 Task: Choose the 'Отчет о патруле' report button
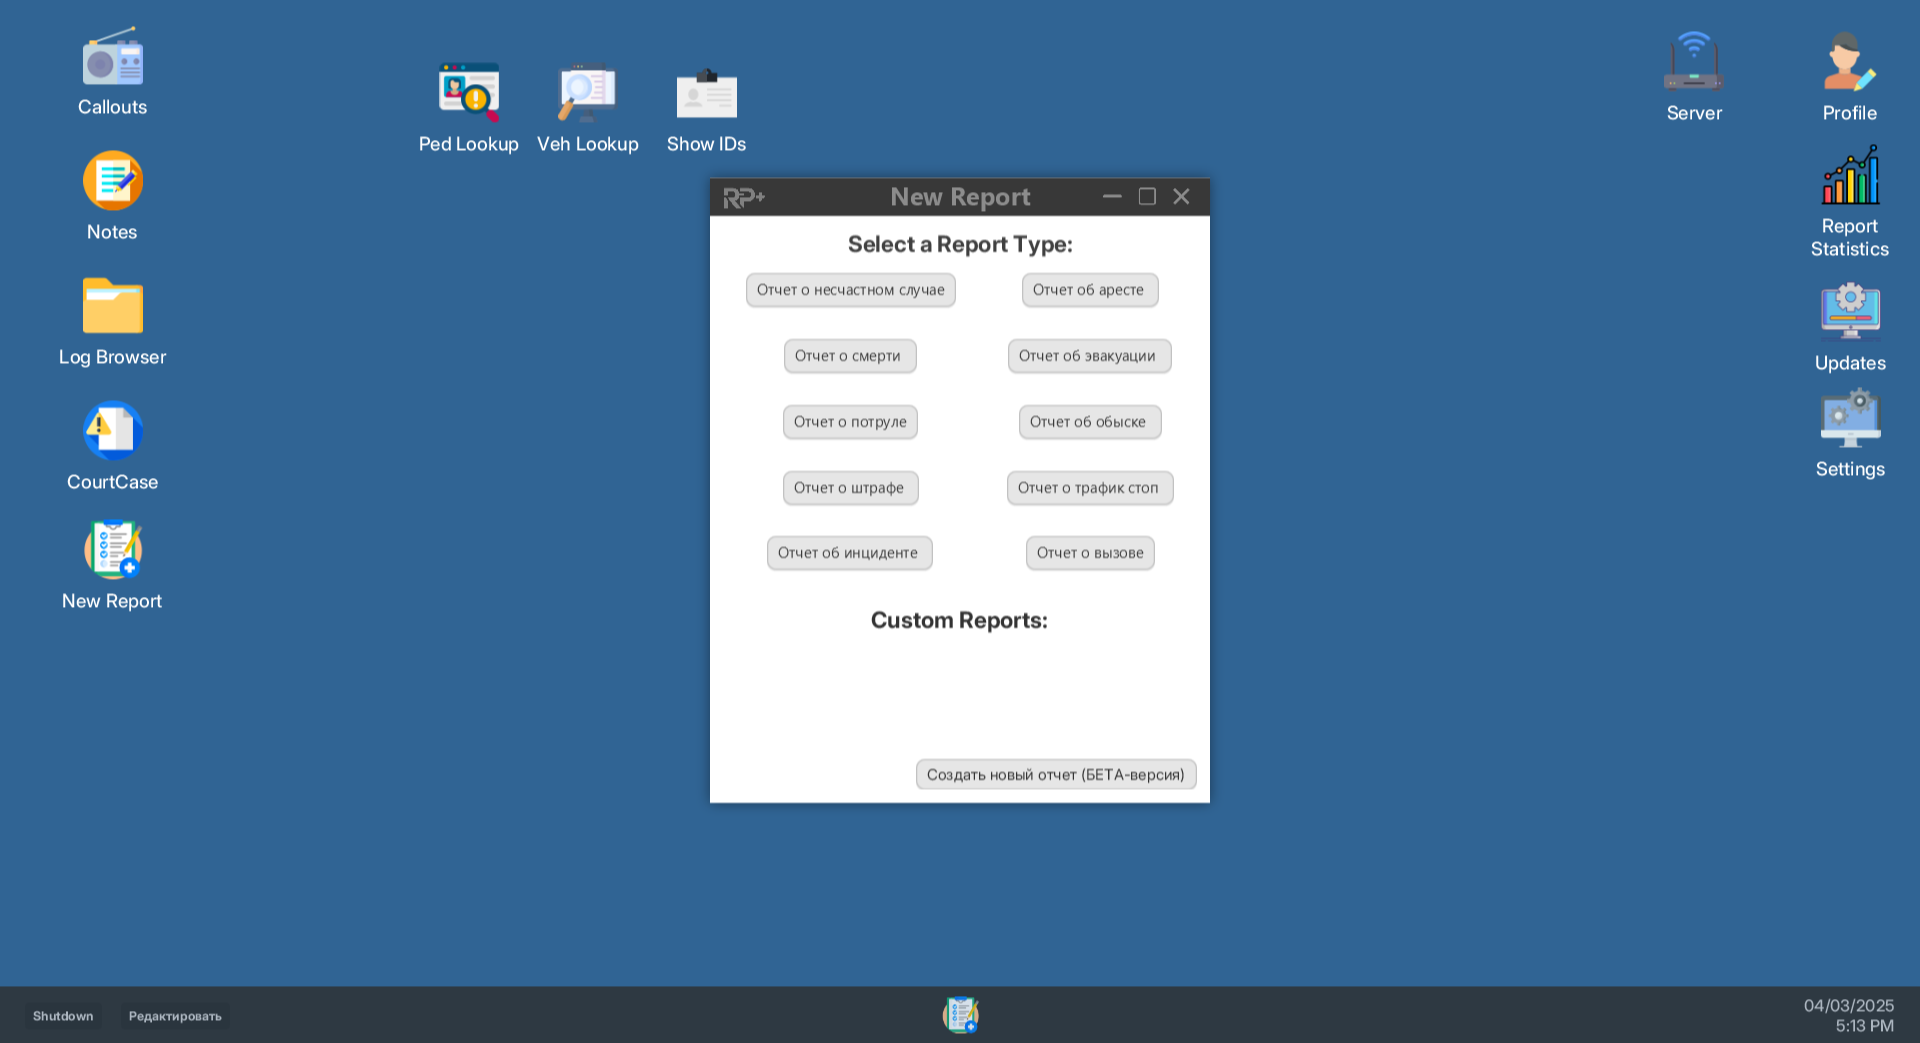pos(850,422)
